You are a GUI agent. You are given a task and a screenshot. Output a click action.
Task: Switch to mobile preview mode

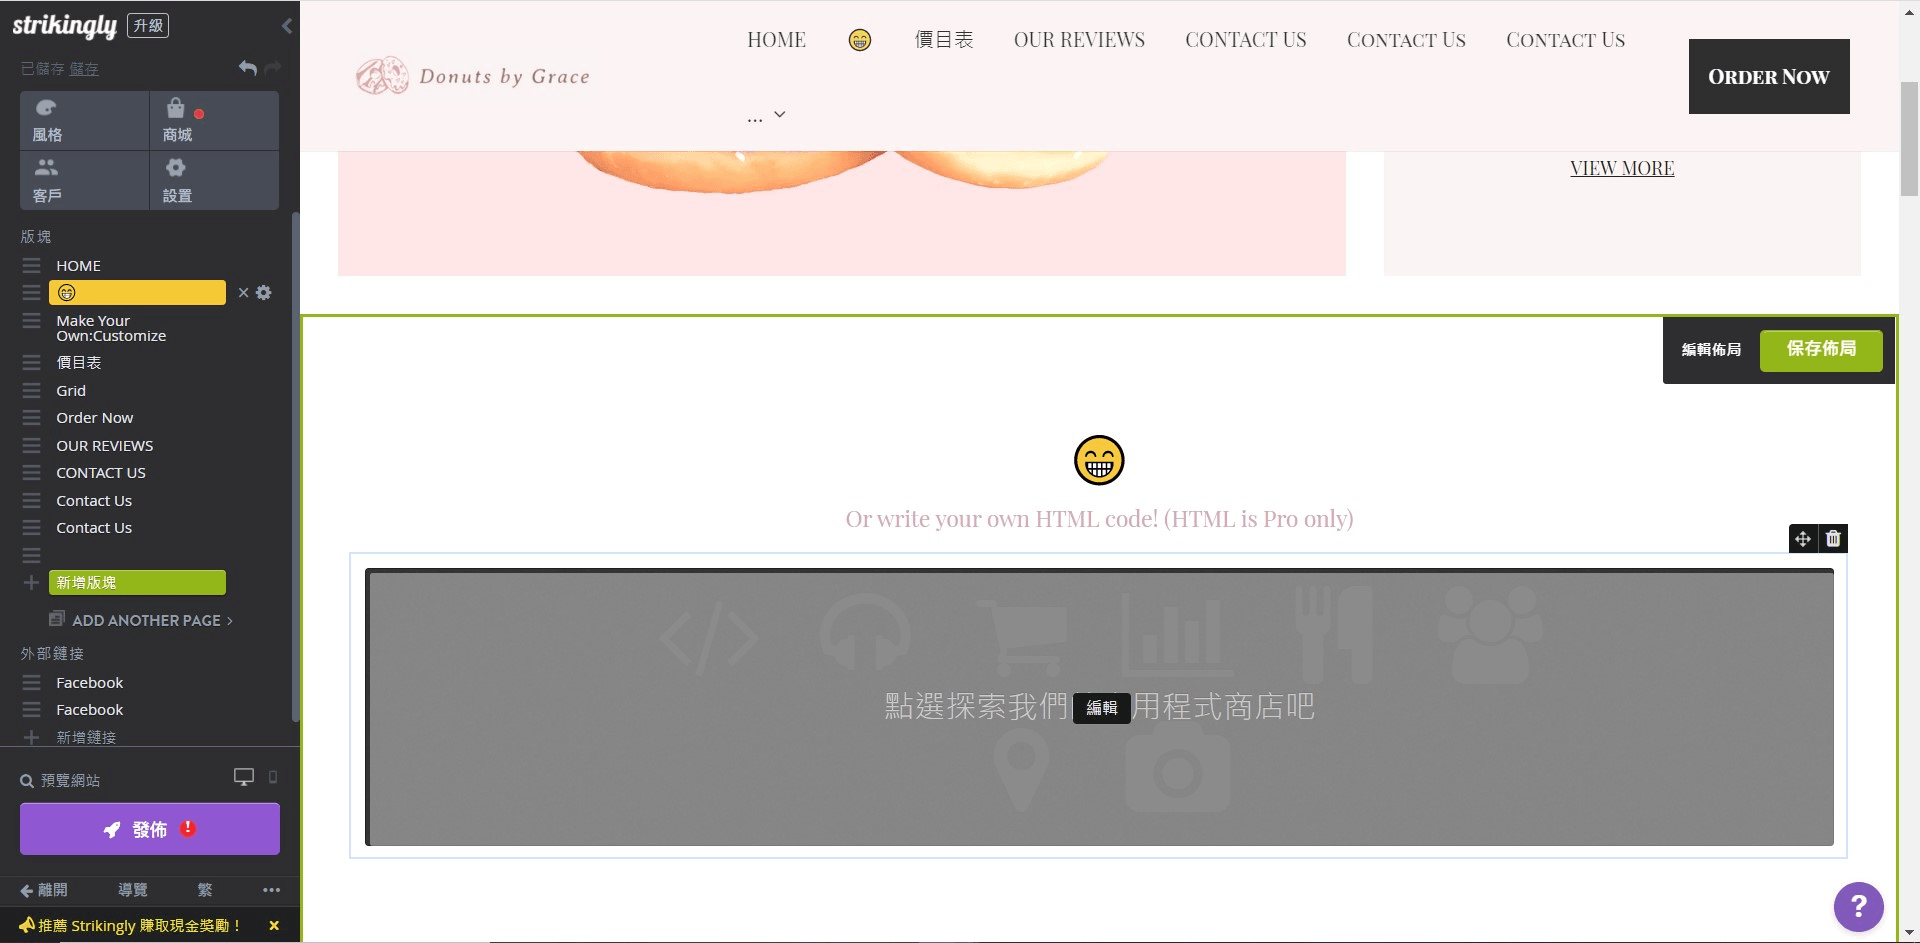click(x=273, y=777)
